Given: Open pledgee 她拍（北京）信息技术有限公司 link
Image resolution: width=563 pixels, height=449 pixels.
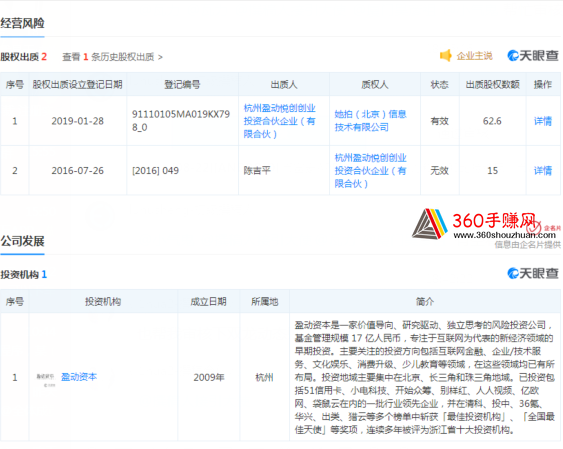Looking at the screenshot, I should pyautogui.click(x=370, y=121).
